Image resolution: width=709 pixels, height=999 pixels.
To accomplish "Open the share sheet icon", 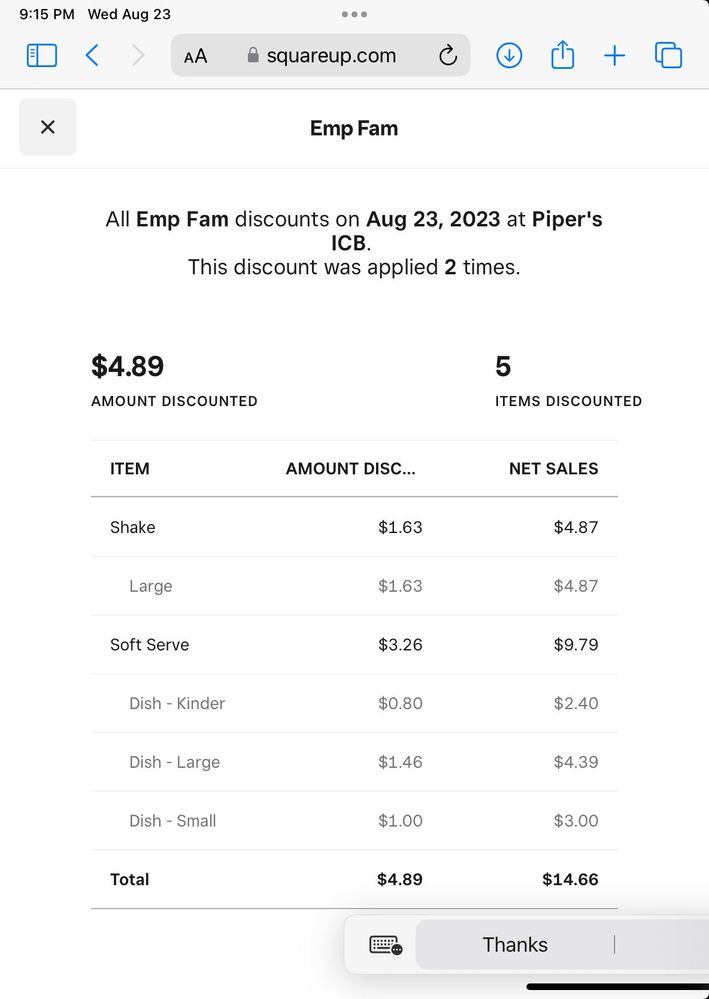I will (x=563, y=55).
